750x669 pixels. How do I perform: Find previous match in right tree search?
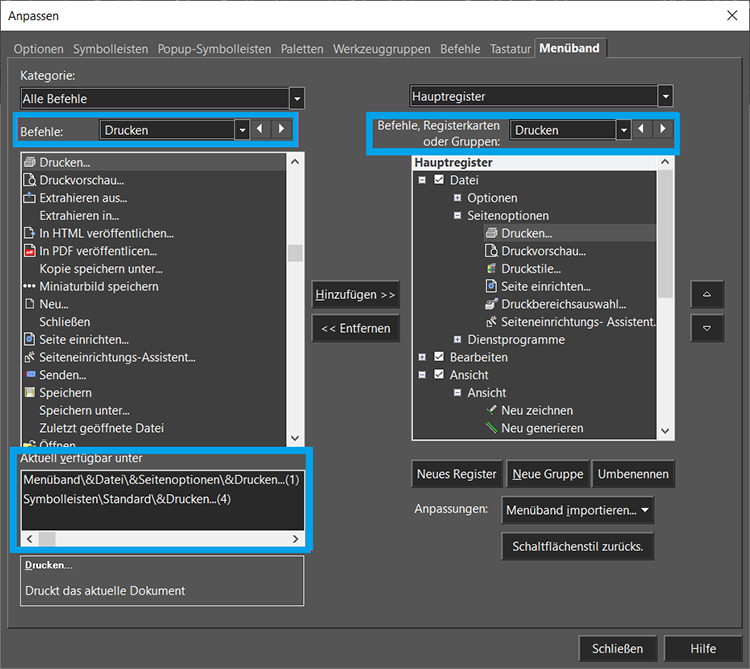(x=641, y=129)
